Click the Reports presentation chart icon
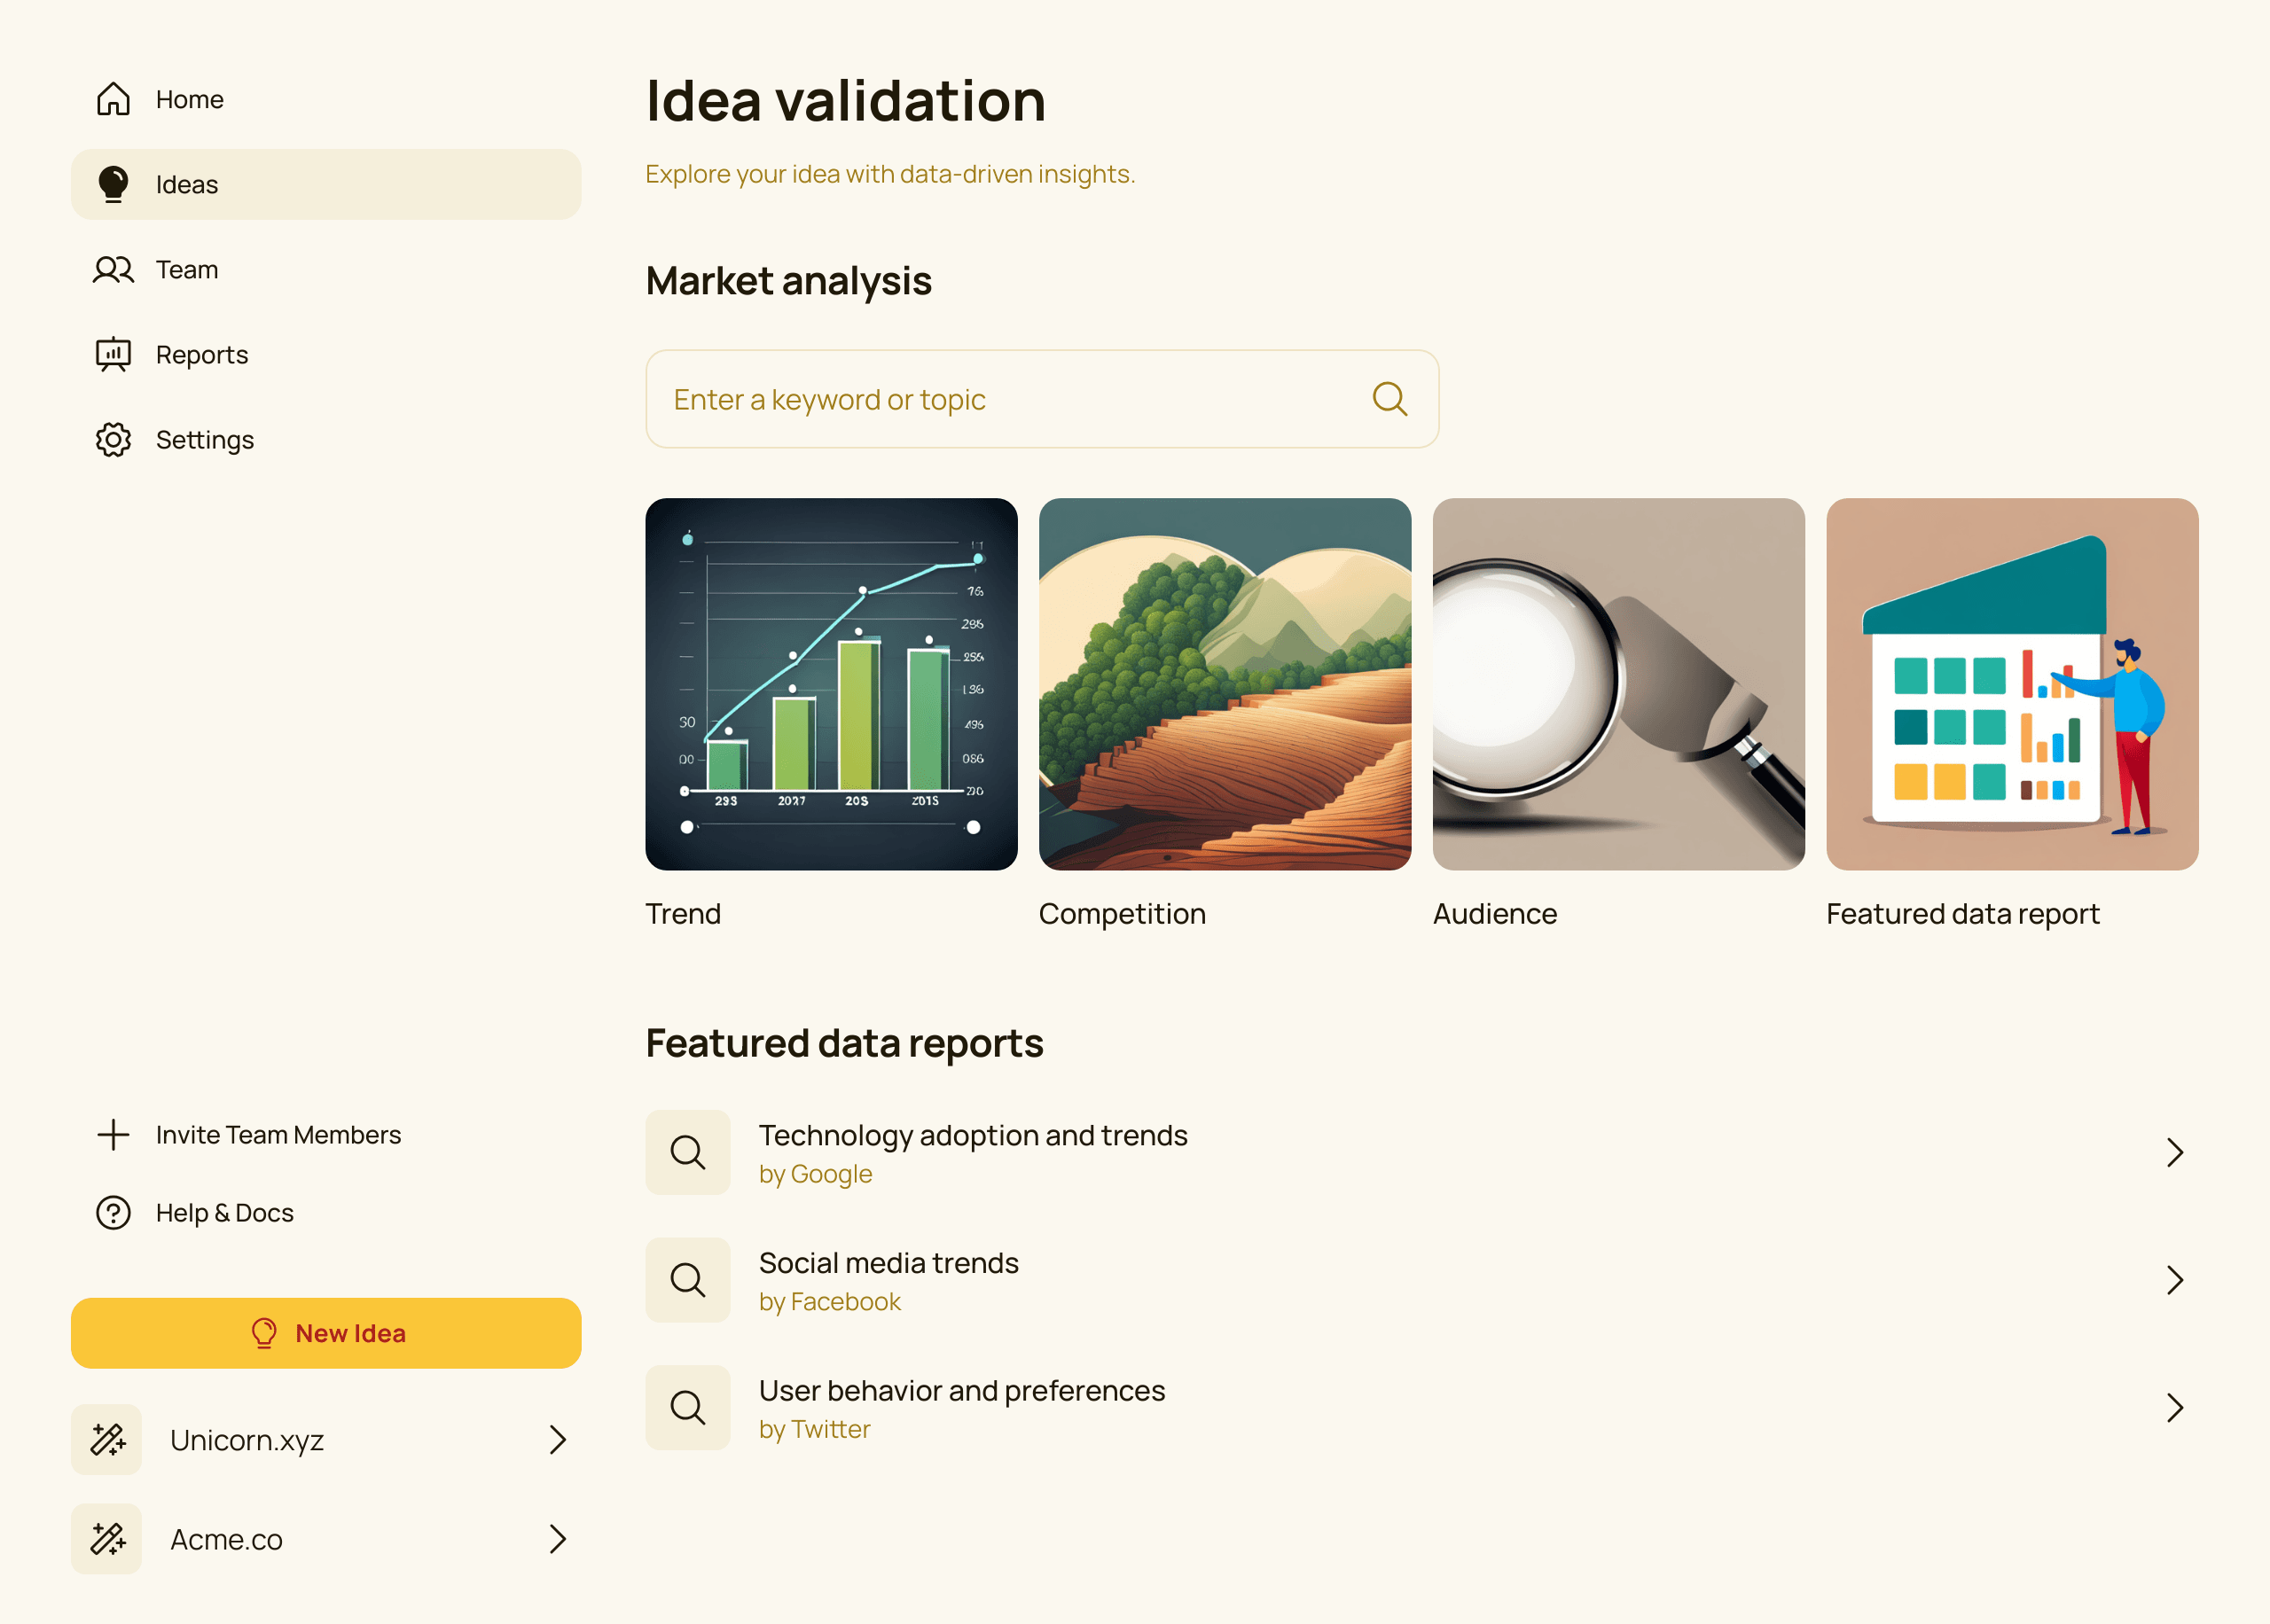 pyautogui.click(x=113, y=355)
